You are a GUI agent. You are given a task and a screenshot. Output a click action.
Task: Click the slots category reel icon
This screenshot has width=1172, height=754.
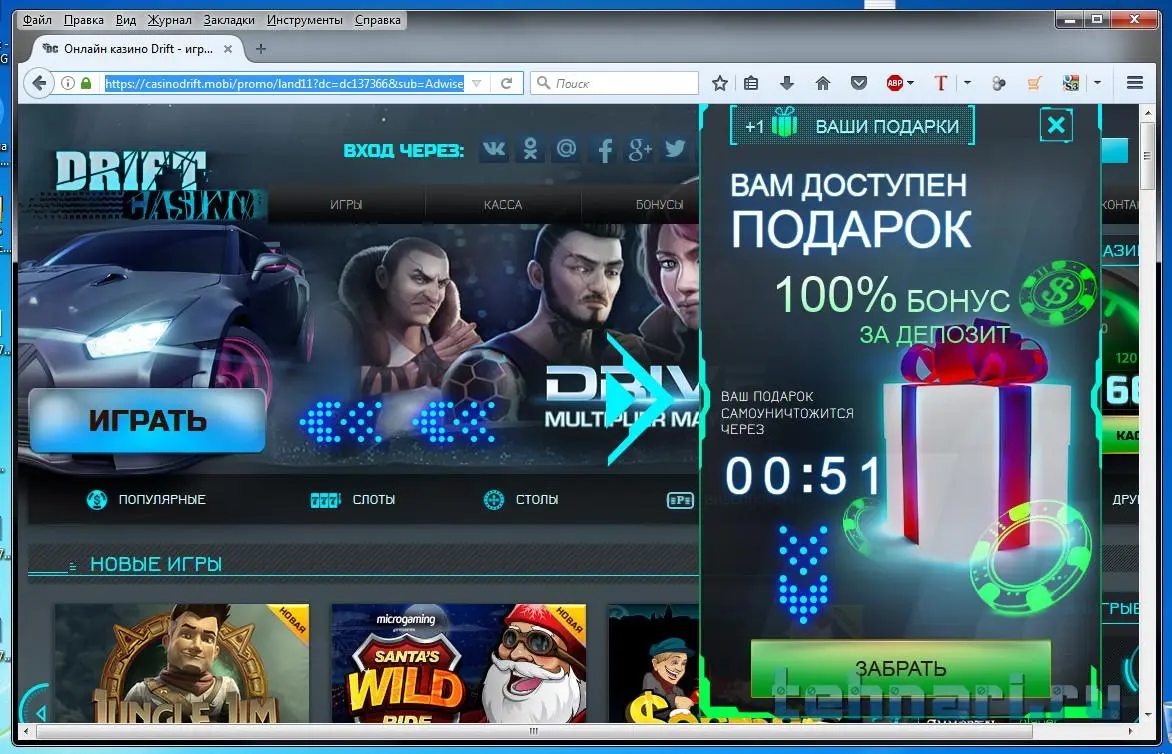coord(325,499)
